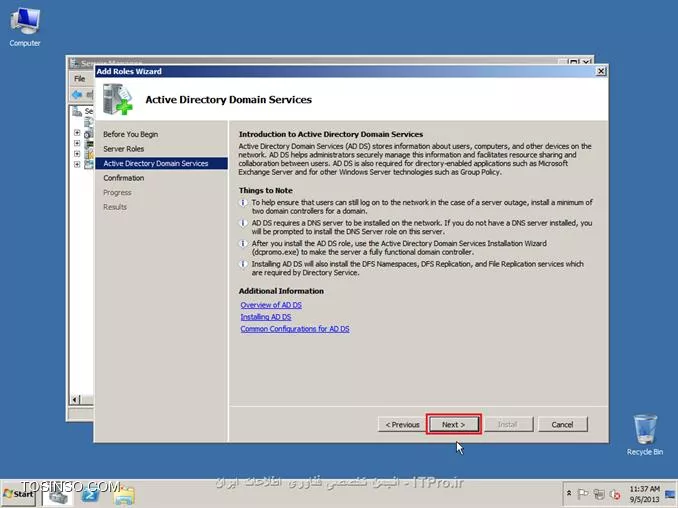Image resolution: width=678 pixels, height=508 pixels.
Task: Click the info icon beside the DFS Namespaces note
Action: click(x=243, y=264)
